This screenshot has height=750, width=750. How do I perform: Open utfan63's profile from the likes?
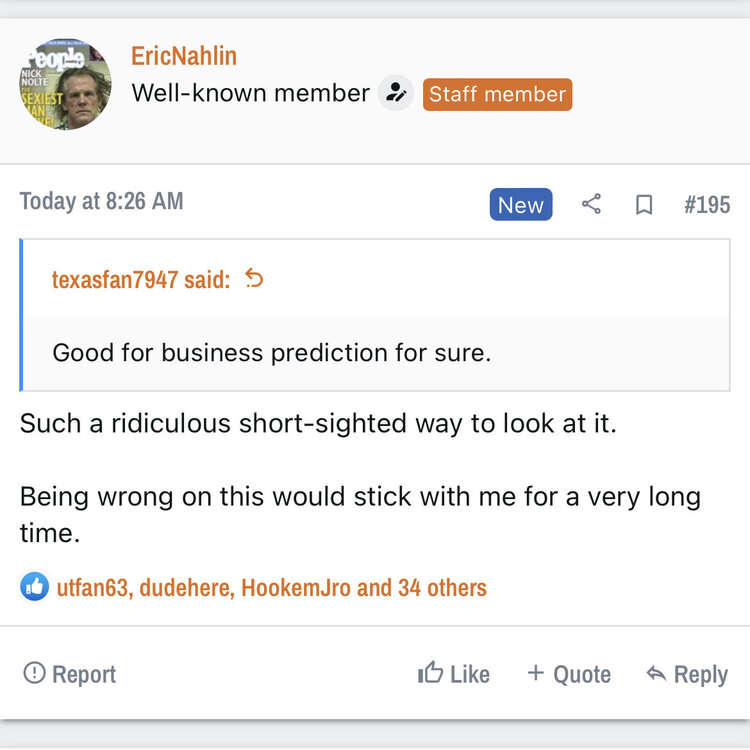[x=92, y=588]
